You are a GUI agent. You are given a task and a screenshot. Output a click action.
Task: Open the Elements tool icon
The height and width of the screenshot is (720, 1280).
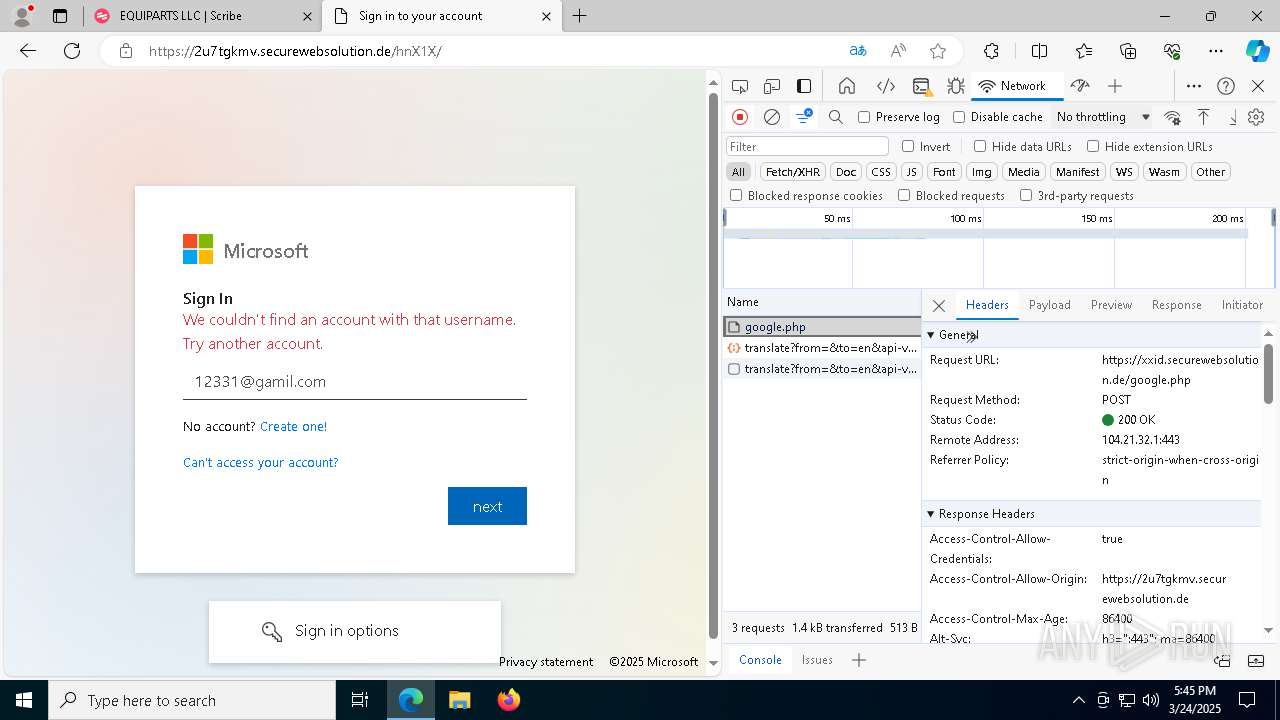click(x=885, y=86)
